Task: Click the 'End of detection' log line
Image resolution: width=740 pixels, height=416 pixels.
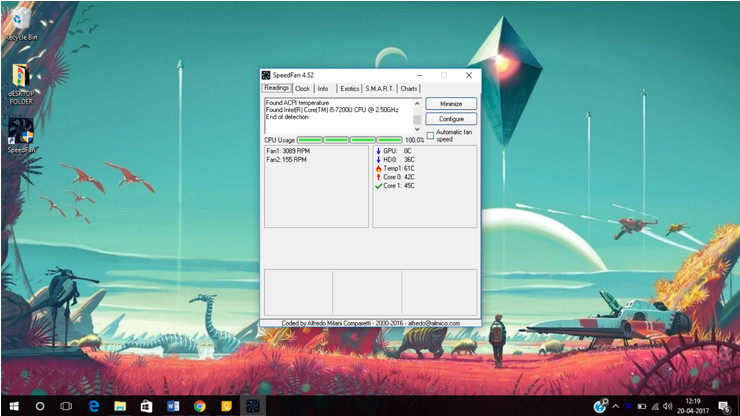Action: pos(287,117)
